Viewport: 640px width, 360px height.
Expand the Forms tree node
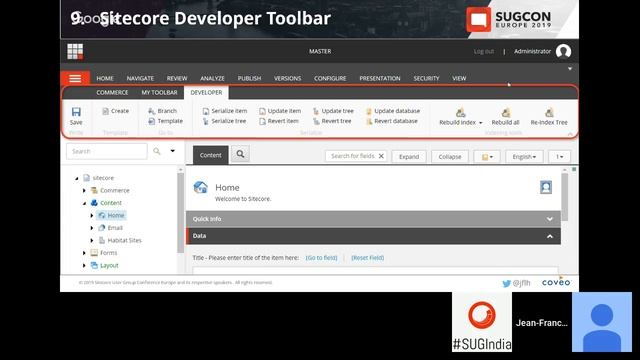click(84, 253)
